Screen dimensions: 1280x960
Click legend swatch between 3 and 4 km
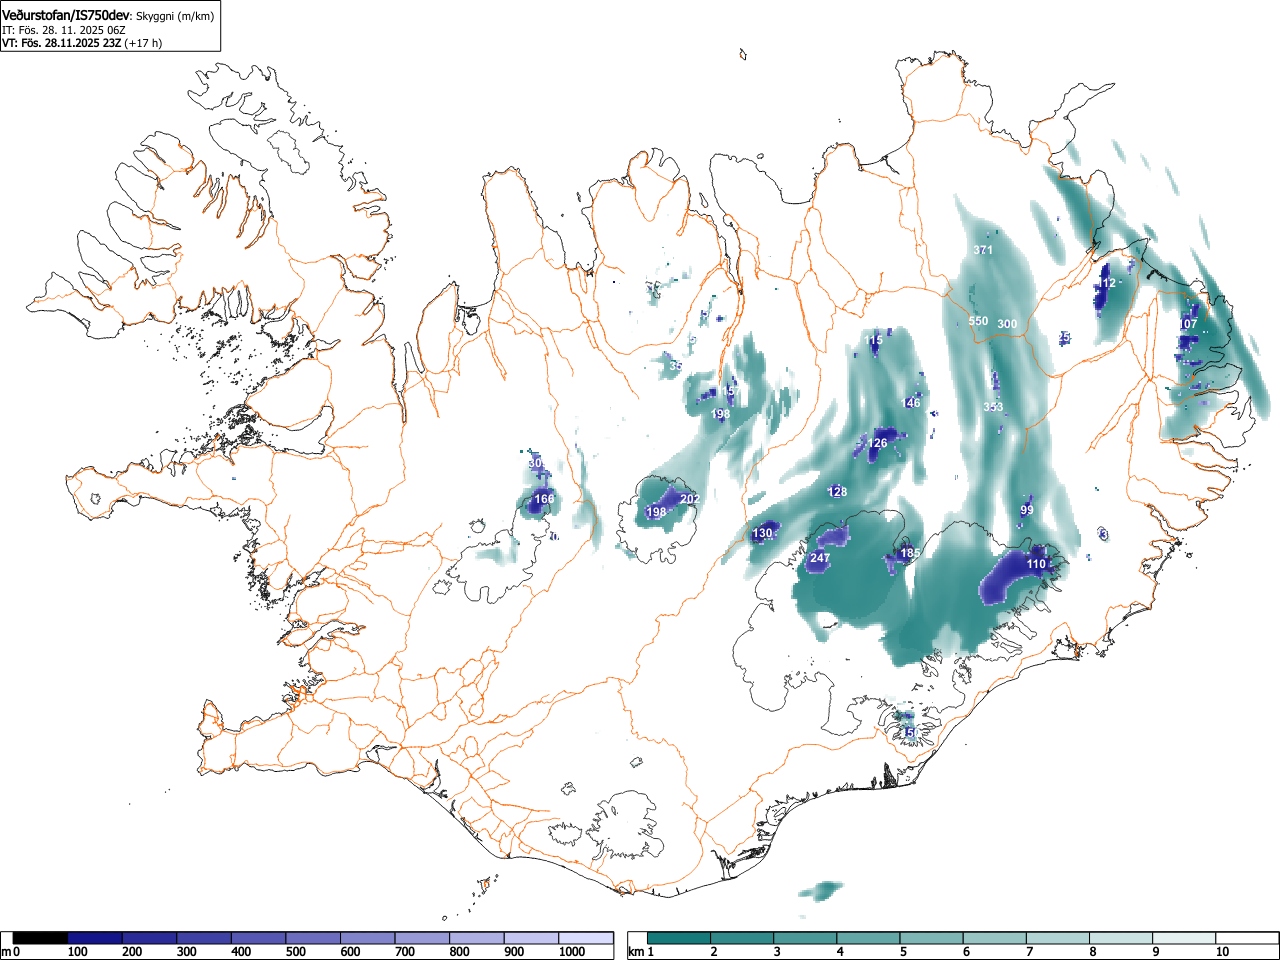[806, 938]
